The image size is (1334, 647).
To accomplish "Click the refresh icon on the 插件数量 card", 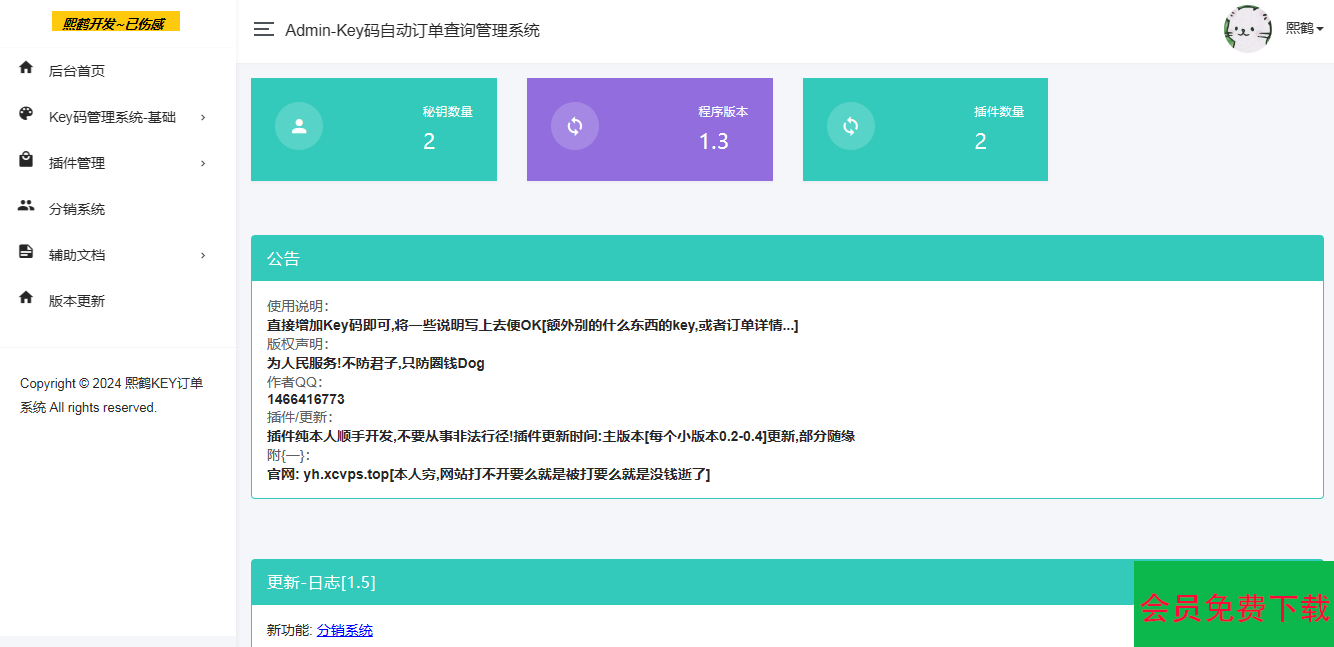I will coord(850,126).
